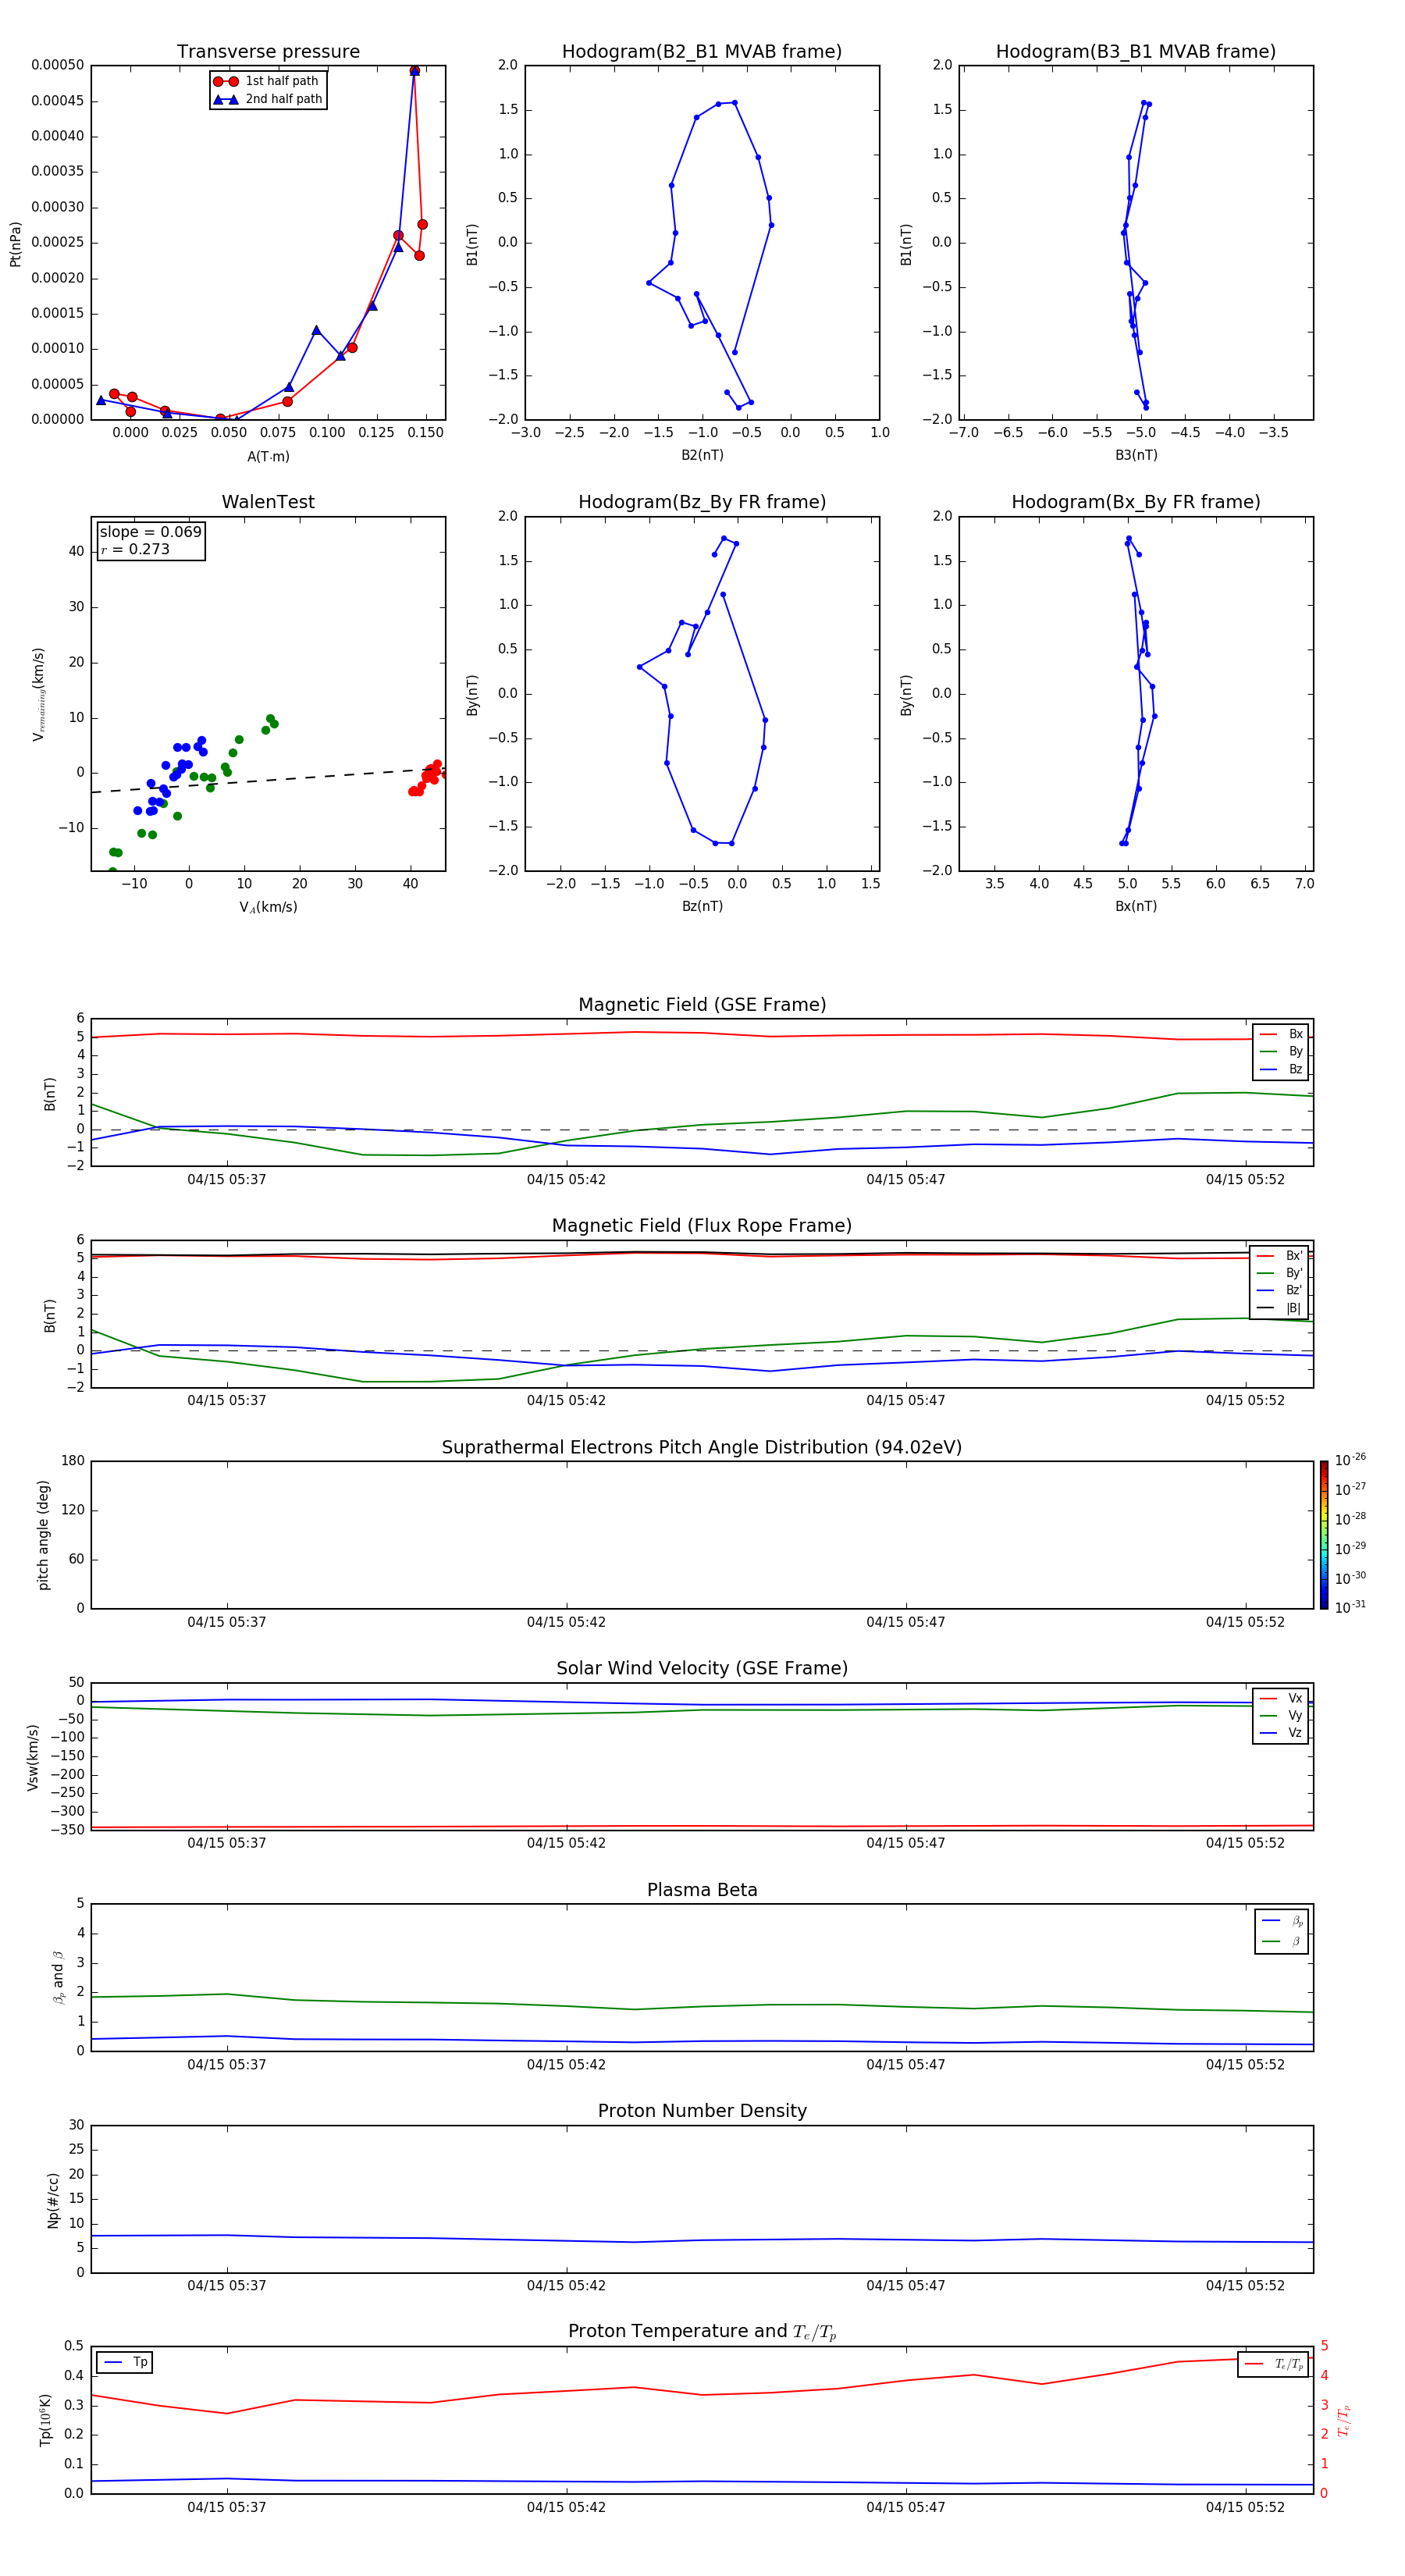1405x2576 pixels.
Task: Select |B| in the flux rope legend
Action: coord(1280,1308)
